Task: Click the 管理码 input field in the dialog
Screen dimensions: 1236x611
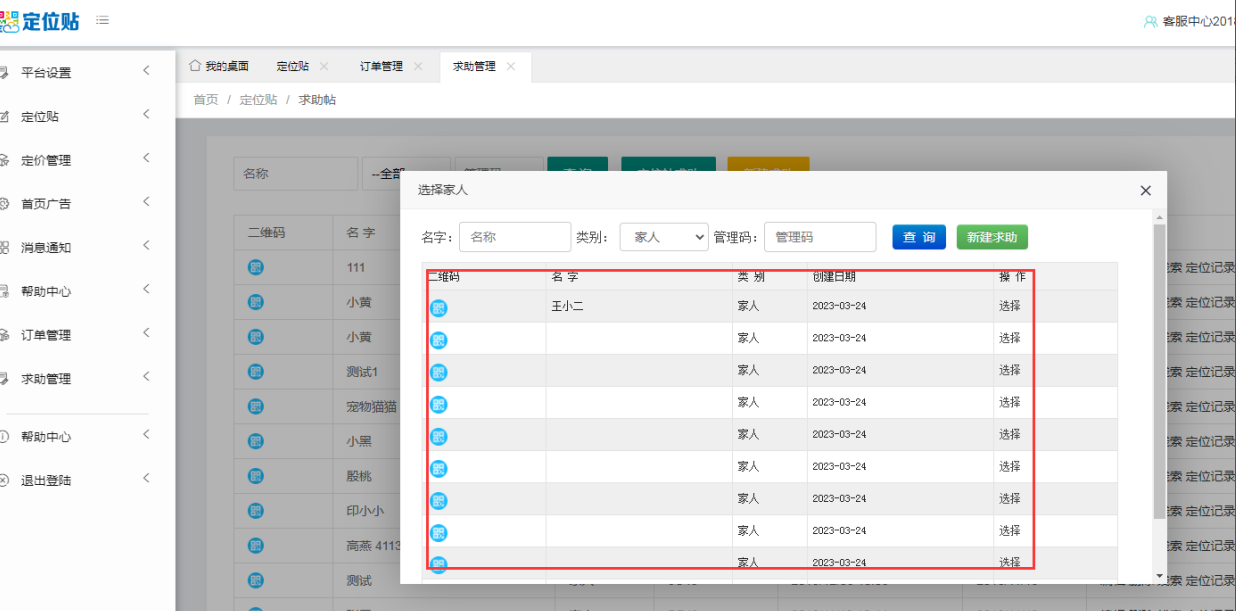Action: 820,237
